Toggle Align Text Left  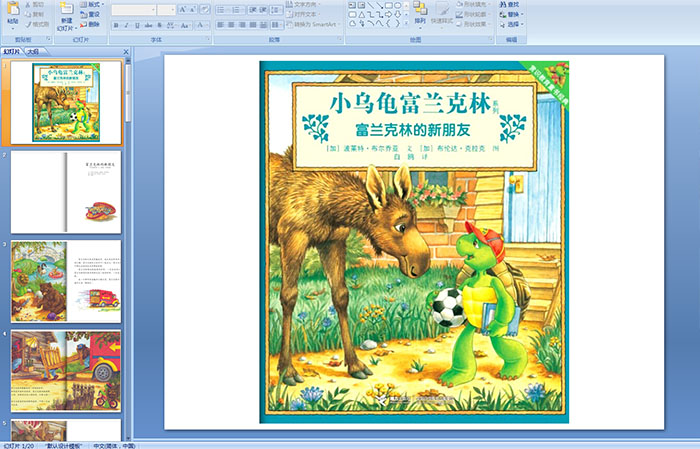coord(221,25)
